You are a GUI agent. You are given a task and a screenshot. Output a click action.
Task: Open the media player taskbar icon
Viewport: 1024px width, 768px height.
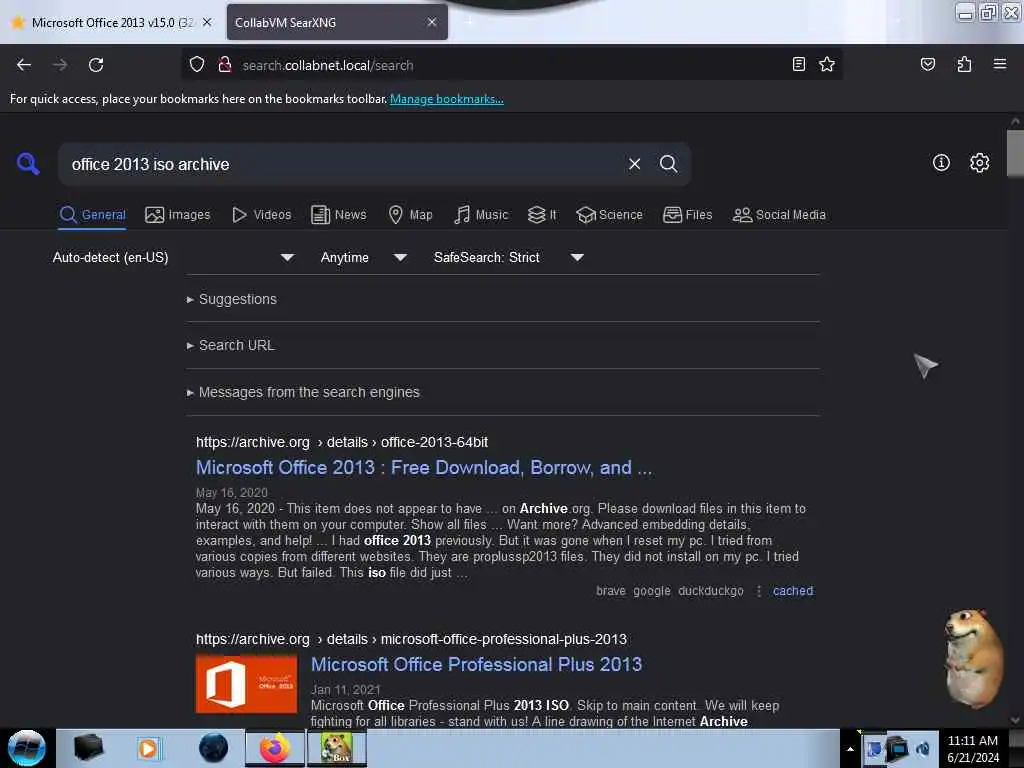[x=148, y=748]
